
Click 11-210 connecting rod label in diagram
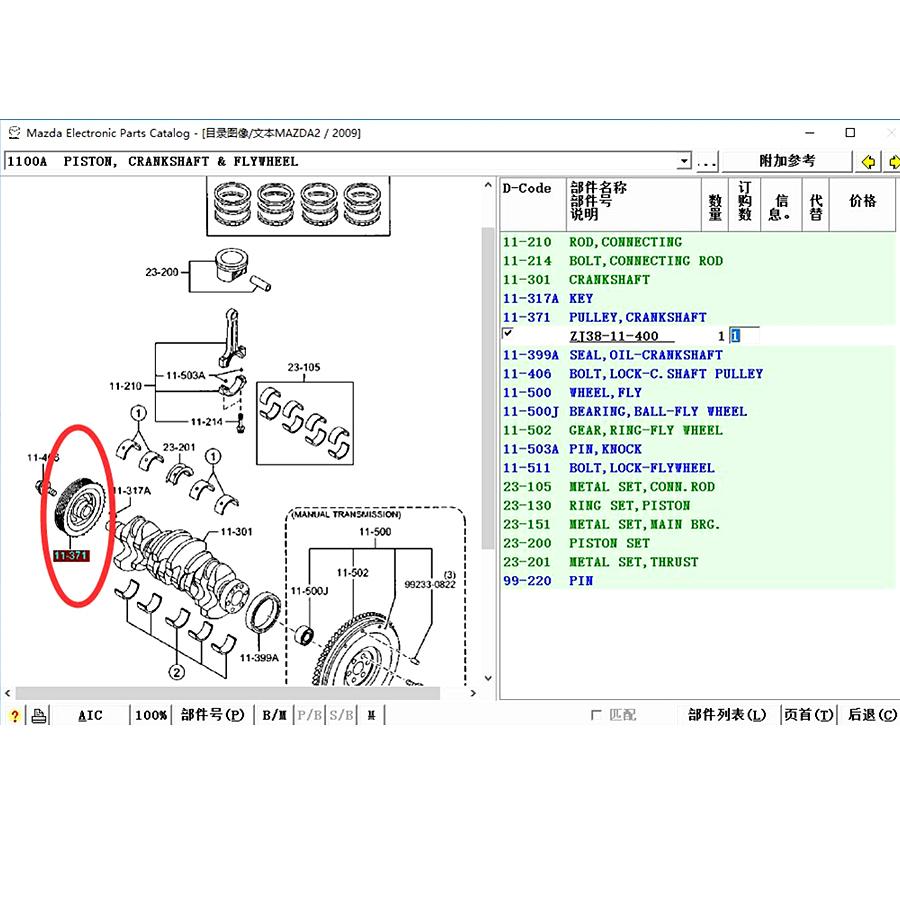pyautogui.click(x=125, y=386)
